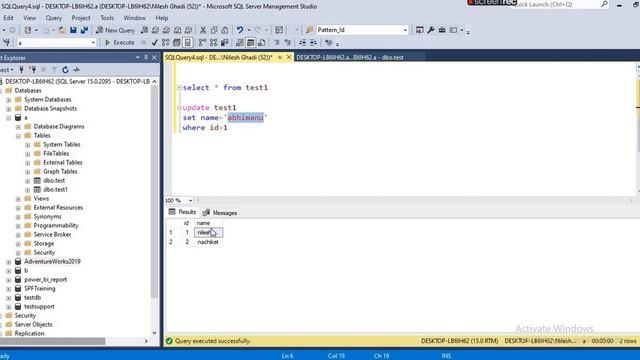Click the Cut scissors icon
640x360 pixels.
point(203,30)
